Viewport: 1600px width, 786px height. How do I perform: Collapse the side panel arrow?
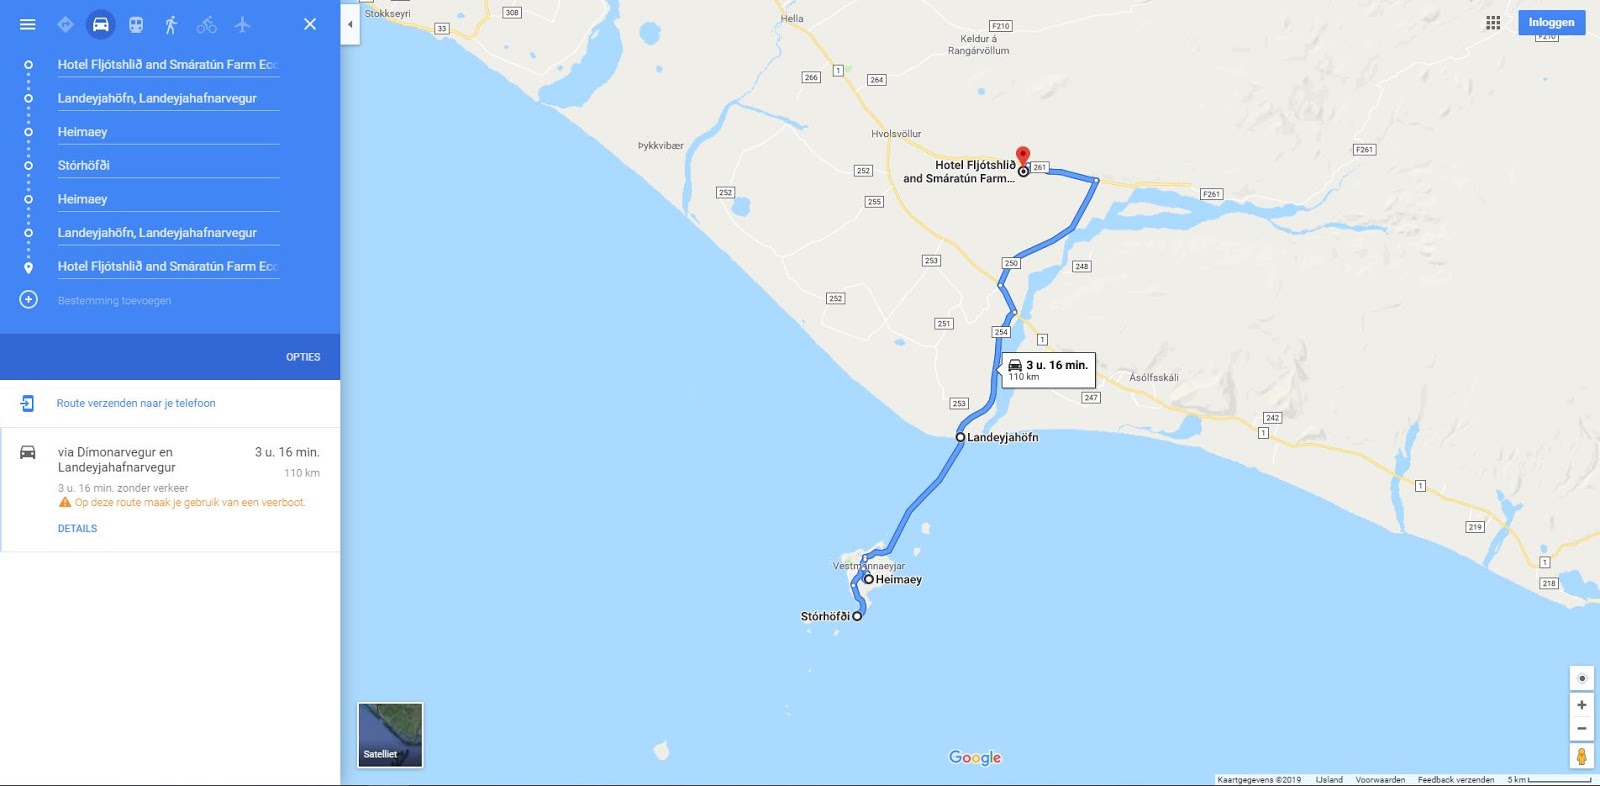350,24
